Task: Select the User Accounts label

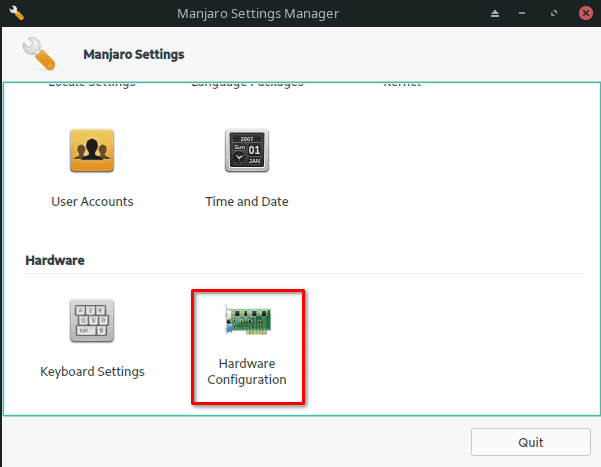Action: click(92, 202)
